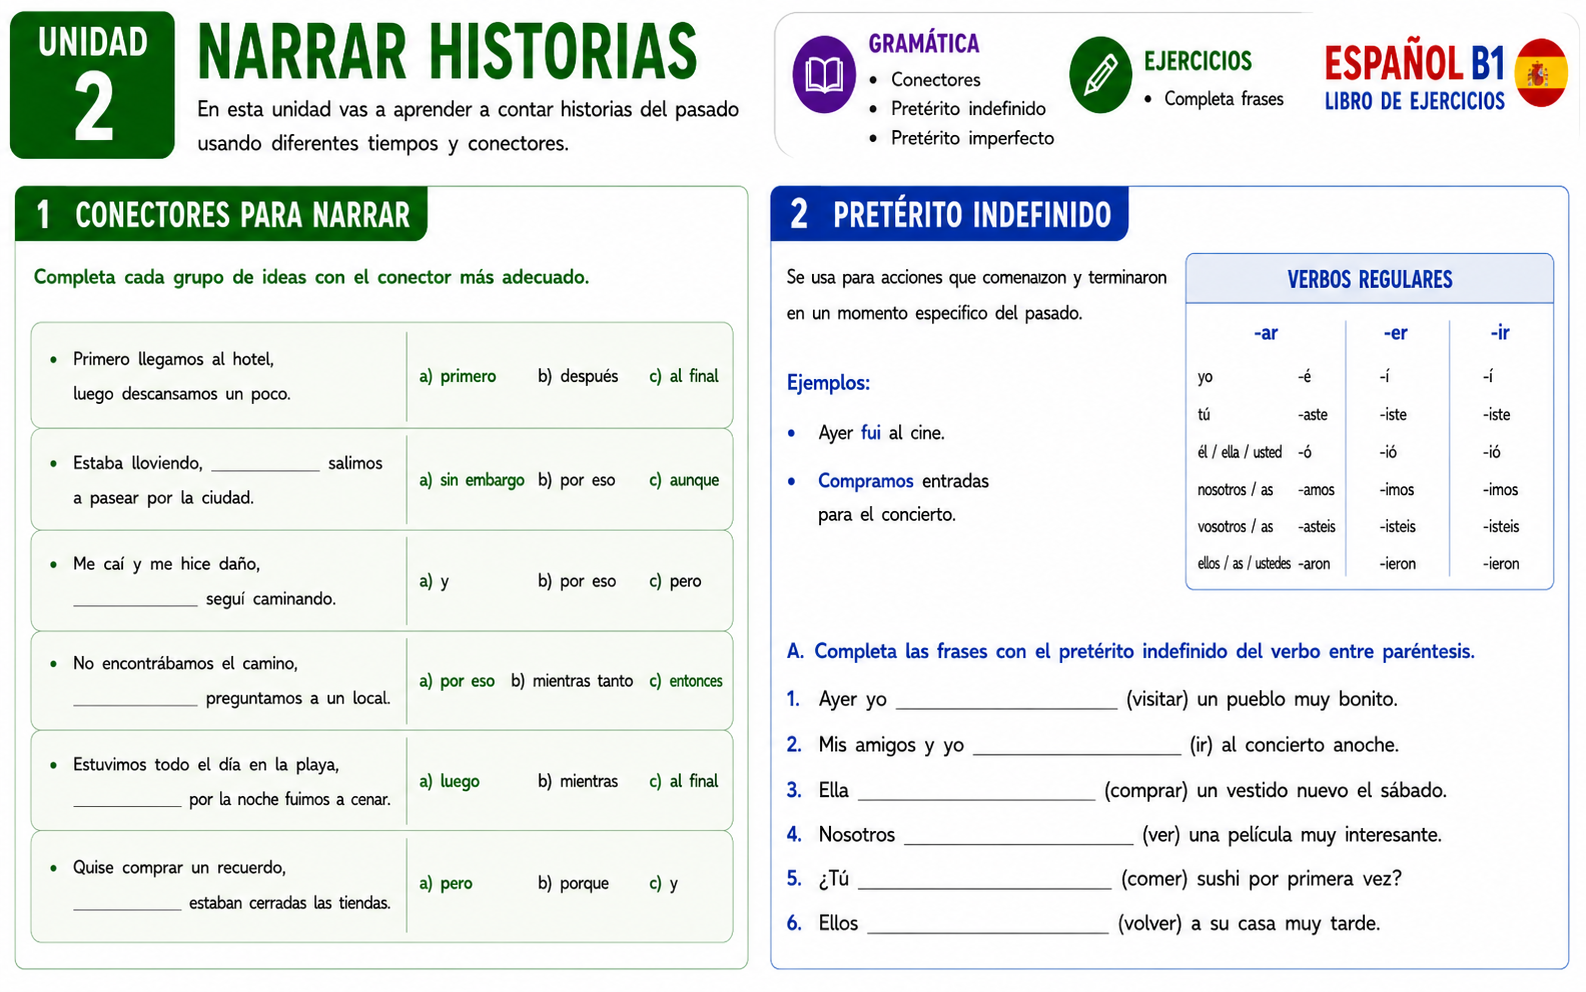Screen dimensions: 1586x992
Task: Pick b) por eso for the Me caí sentence
Action: point(577,581)
